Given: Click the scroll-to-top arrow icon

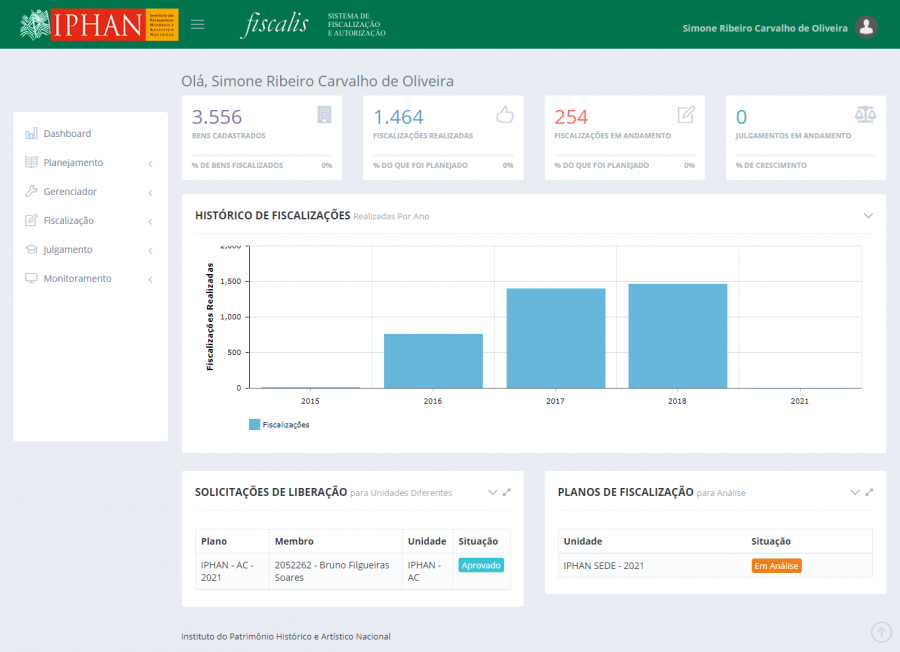Looking at the screenshot, I should [881, 632].
